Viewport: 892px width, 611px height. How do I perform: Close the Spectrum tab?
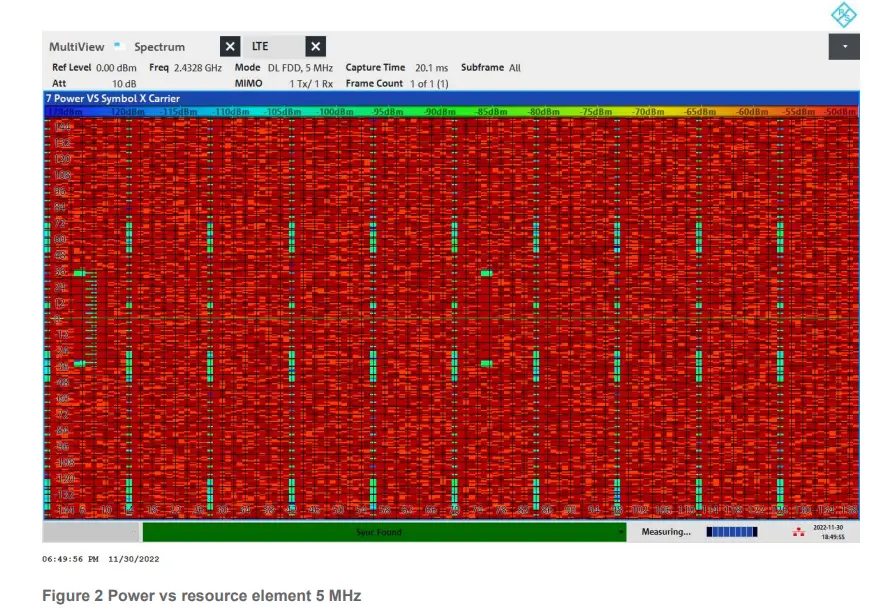point(229,46)
